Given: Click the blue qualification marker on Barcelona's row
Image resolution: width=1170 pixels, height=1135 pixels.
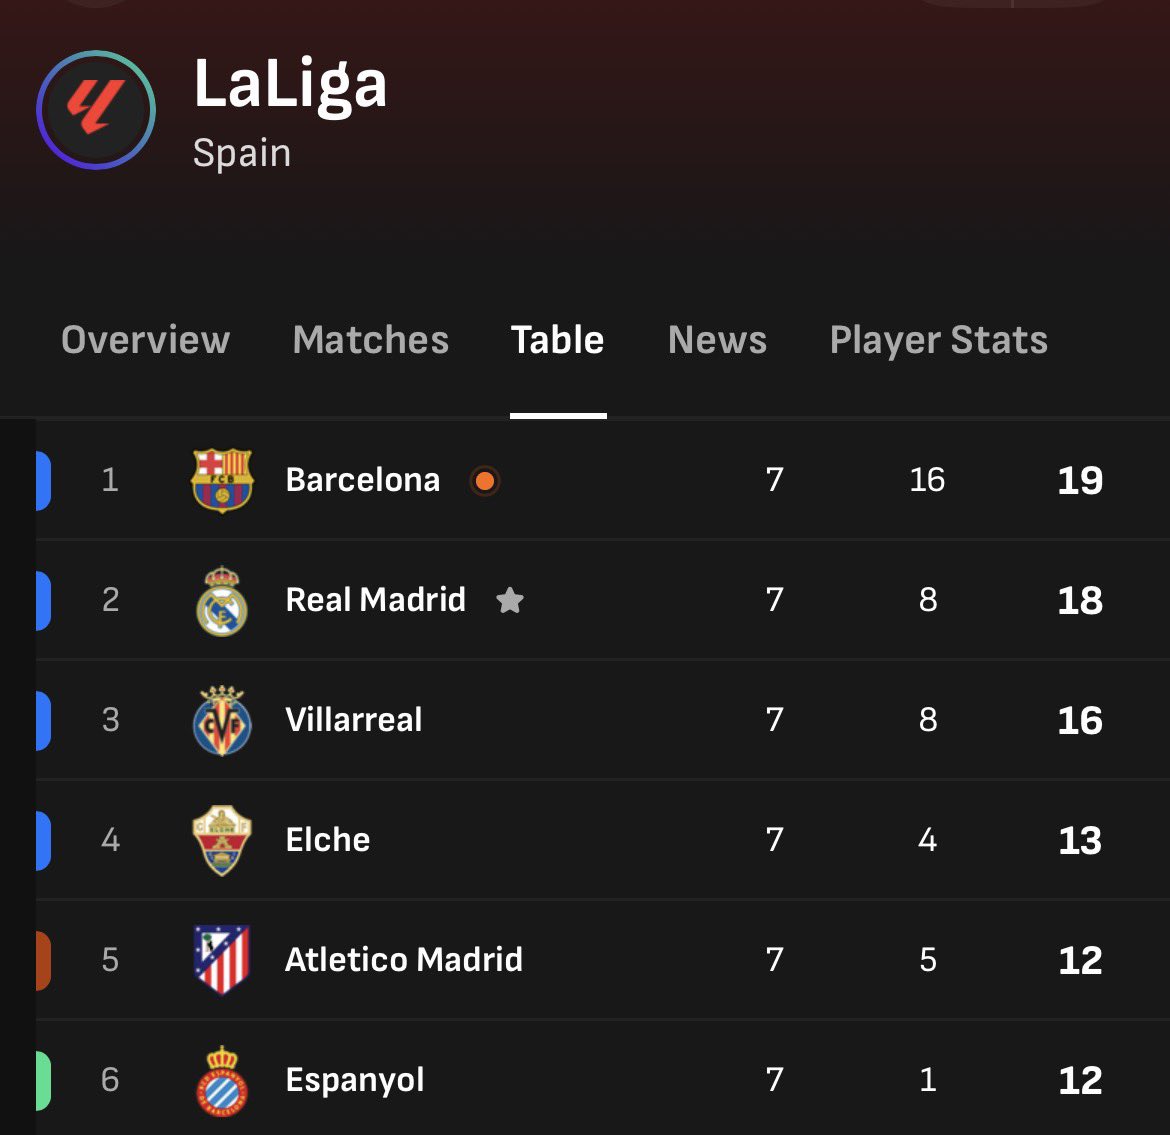Looking at the screenshot, I should [x=43, y=481].
